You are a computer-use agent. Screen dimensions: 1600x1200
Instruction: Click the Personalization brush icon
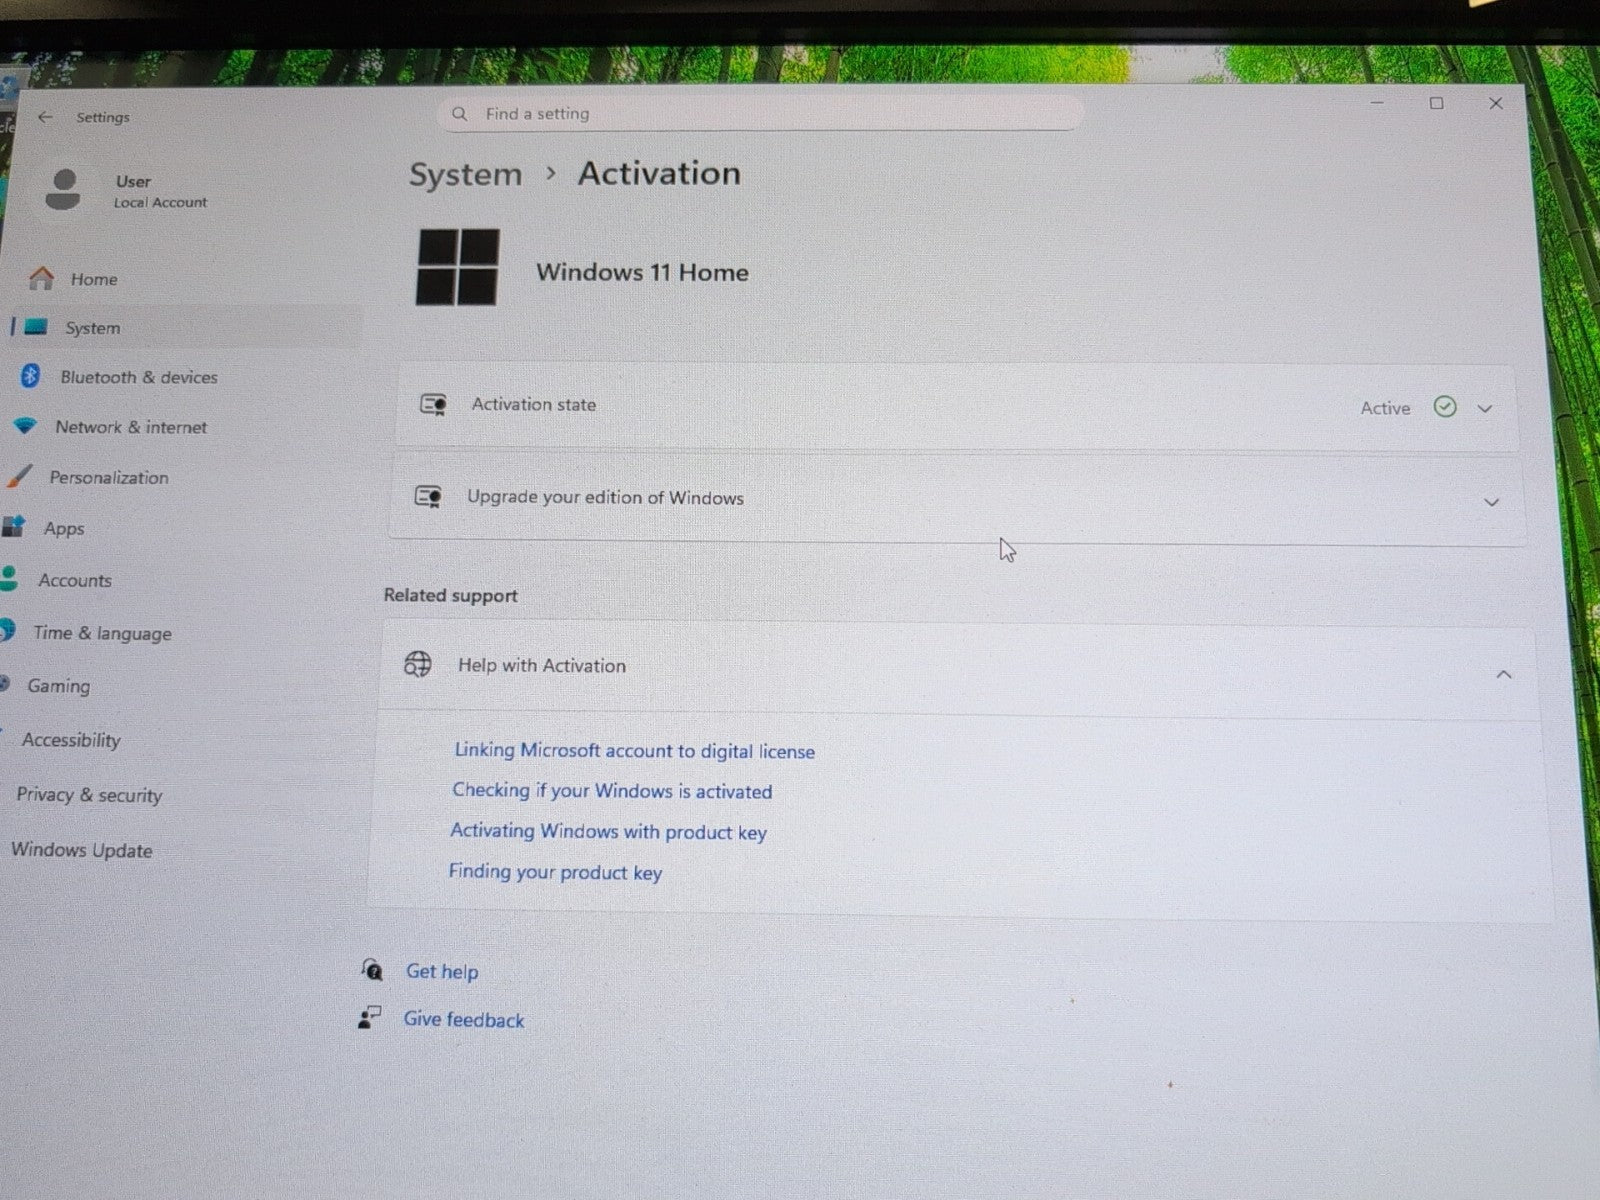pos(19,476)
